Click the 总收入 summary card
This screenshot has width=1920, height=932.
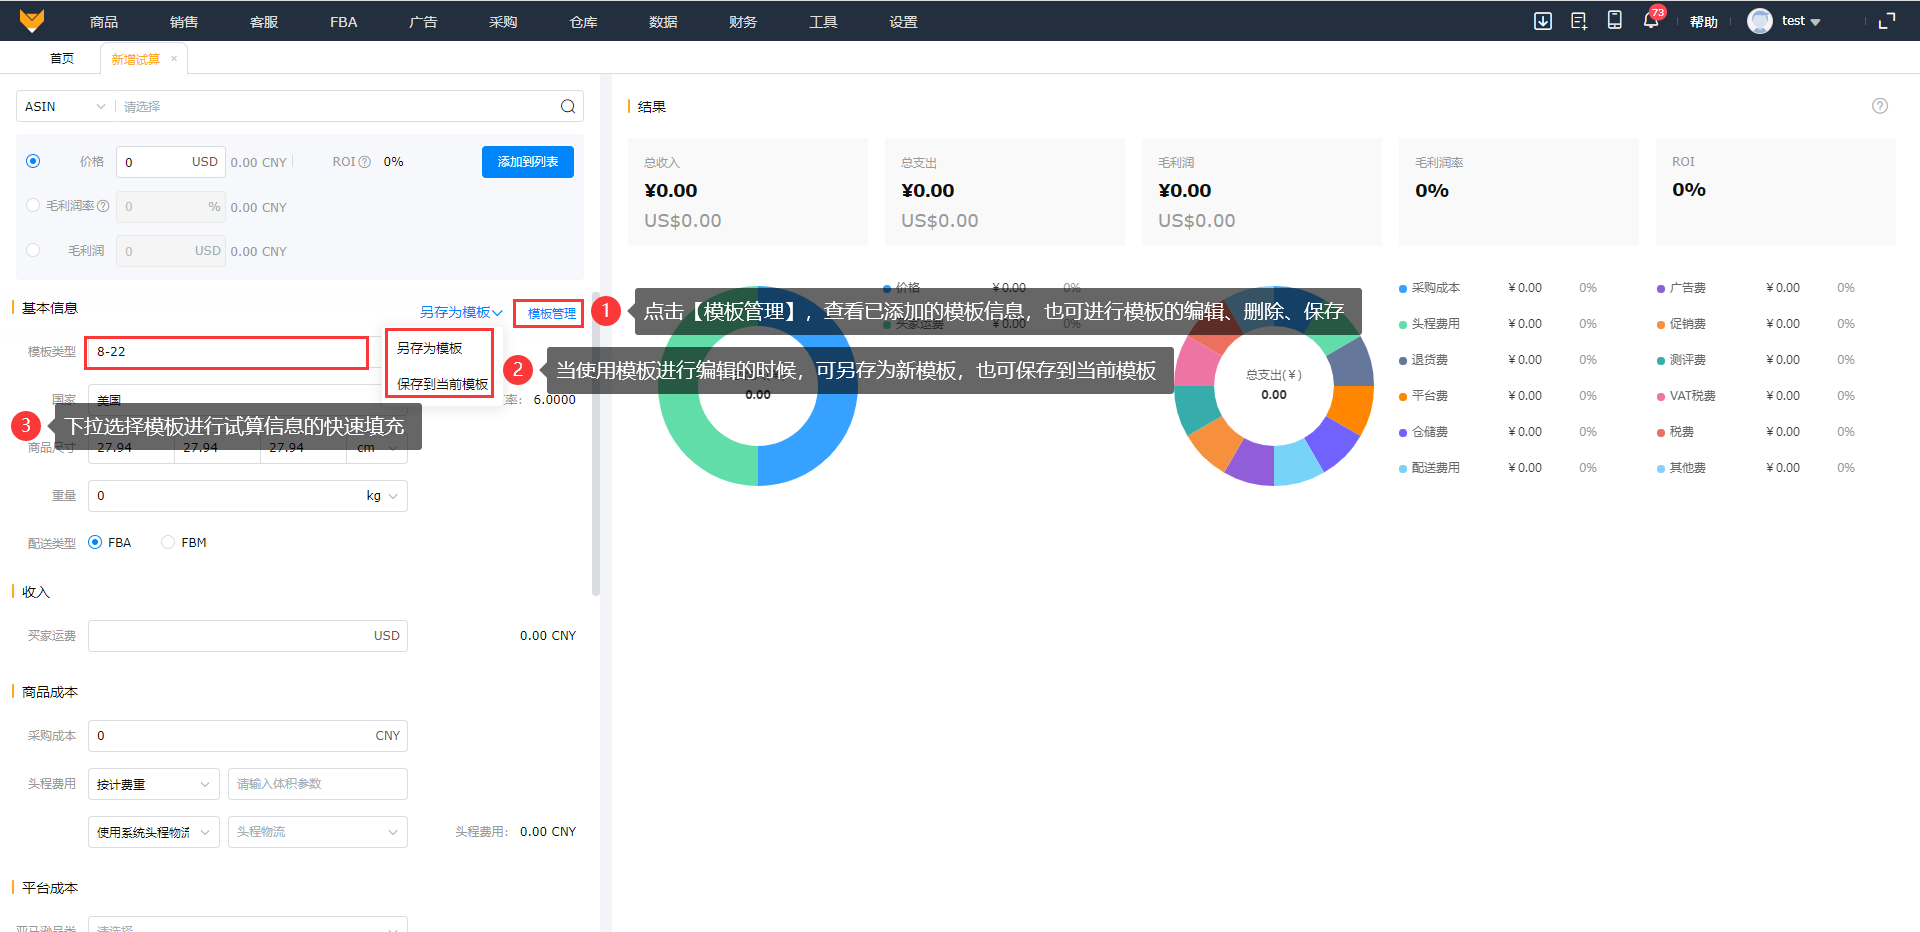(x=748, y=192)
